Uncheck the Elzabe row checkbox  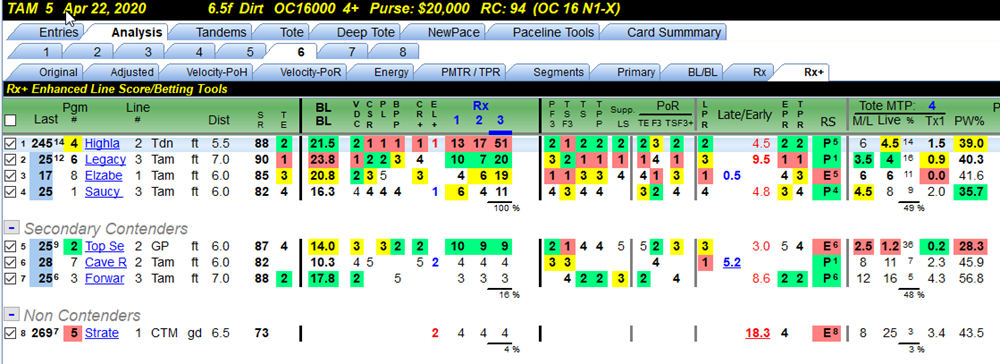(x=10, y=175)
